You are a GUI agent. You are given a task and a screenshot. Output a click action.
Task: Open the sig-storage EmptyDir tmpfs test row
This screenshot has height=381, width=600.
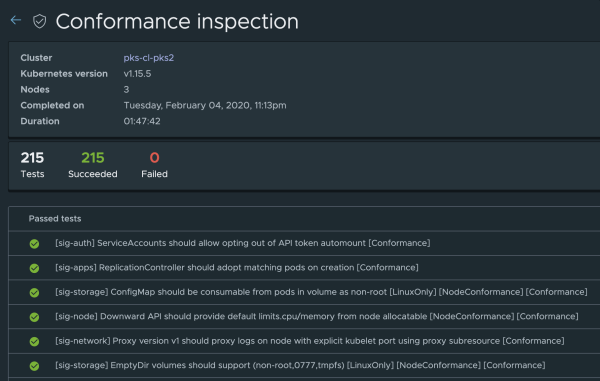(304, 366)
